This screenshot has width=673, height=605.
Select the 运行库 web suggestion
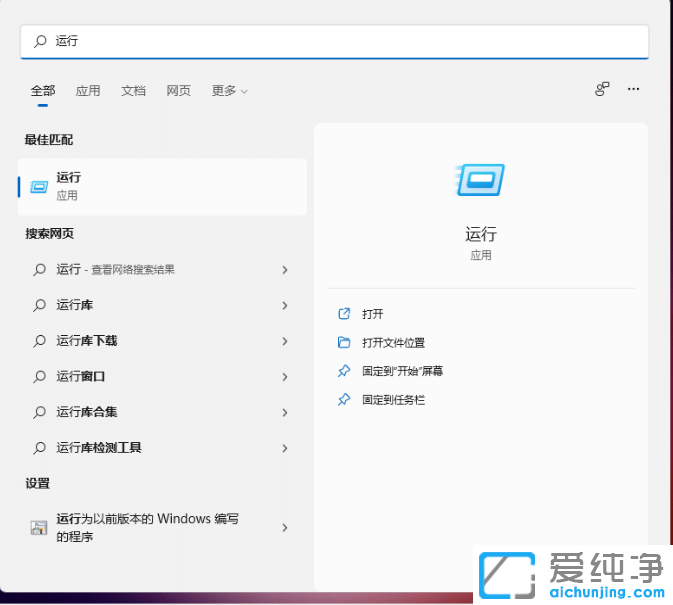(162, 305)
